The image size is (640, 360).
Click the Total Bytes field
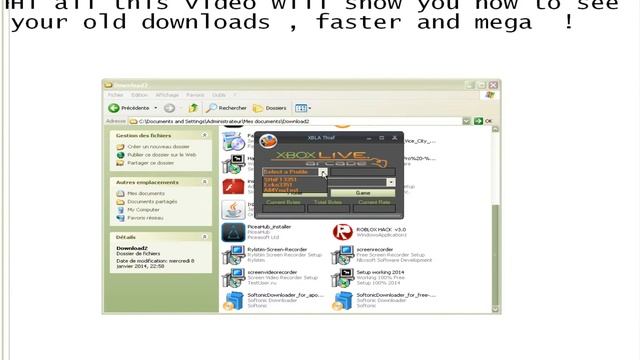[328, 209]
